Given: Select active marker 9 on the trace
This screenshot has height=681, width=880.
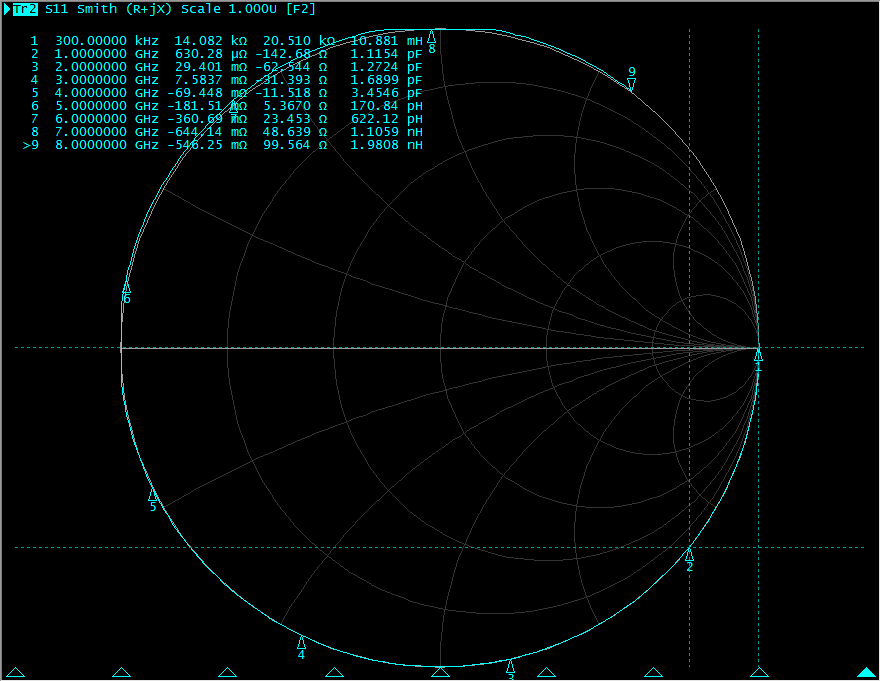Looking at the screenshot, I should click(x=631, y=84).
